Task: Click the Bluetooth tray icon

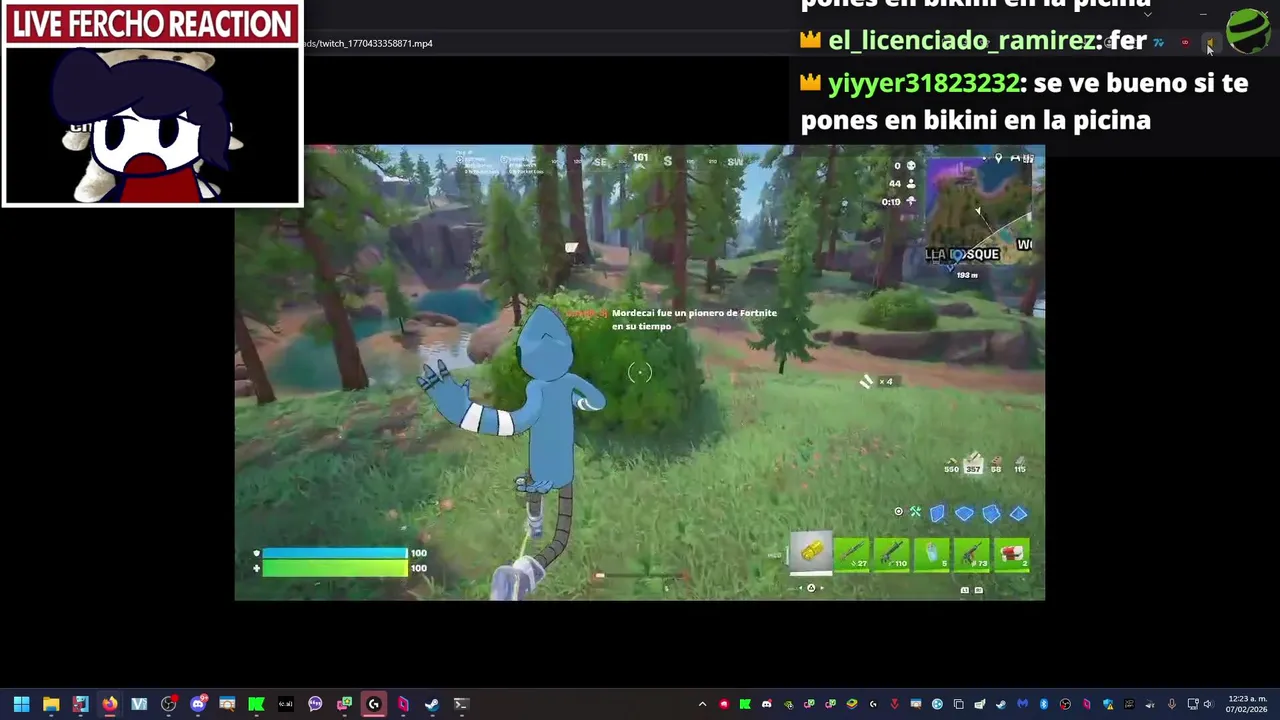Action: [x=1044, y=704]
